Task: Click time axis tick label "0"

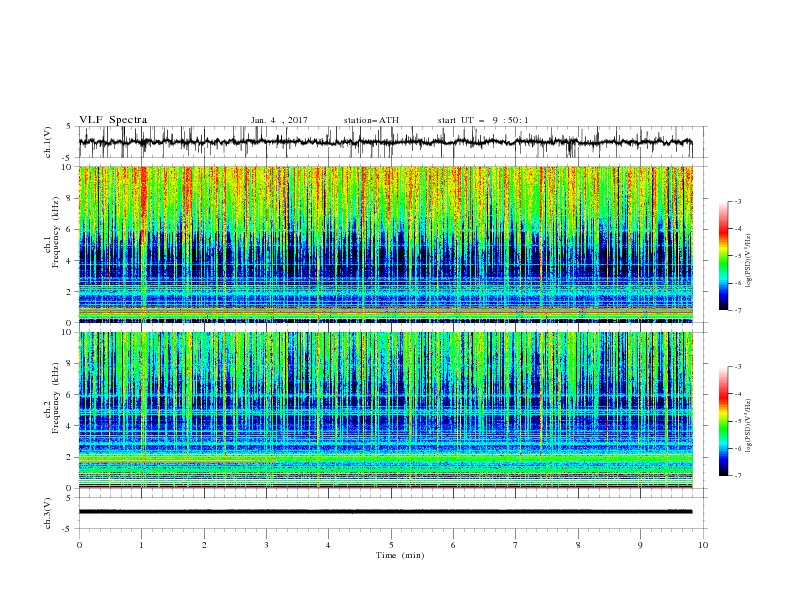Action: coord(79,545)
